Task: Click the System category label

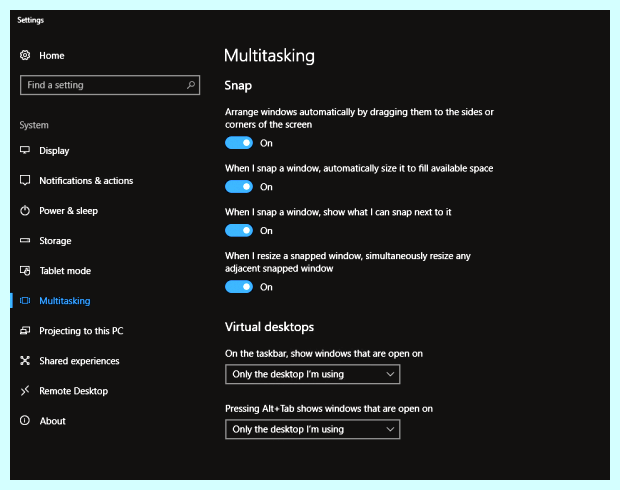Action: (x=34, y=125)
